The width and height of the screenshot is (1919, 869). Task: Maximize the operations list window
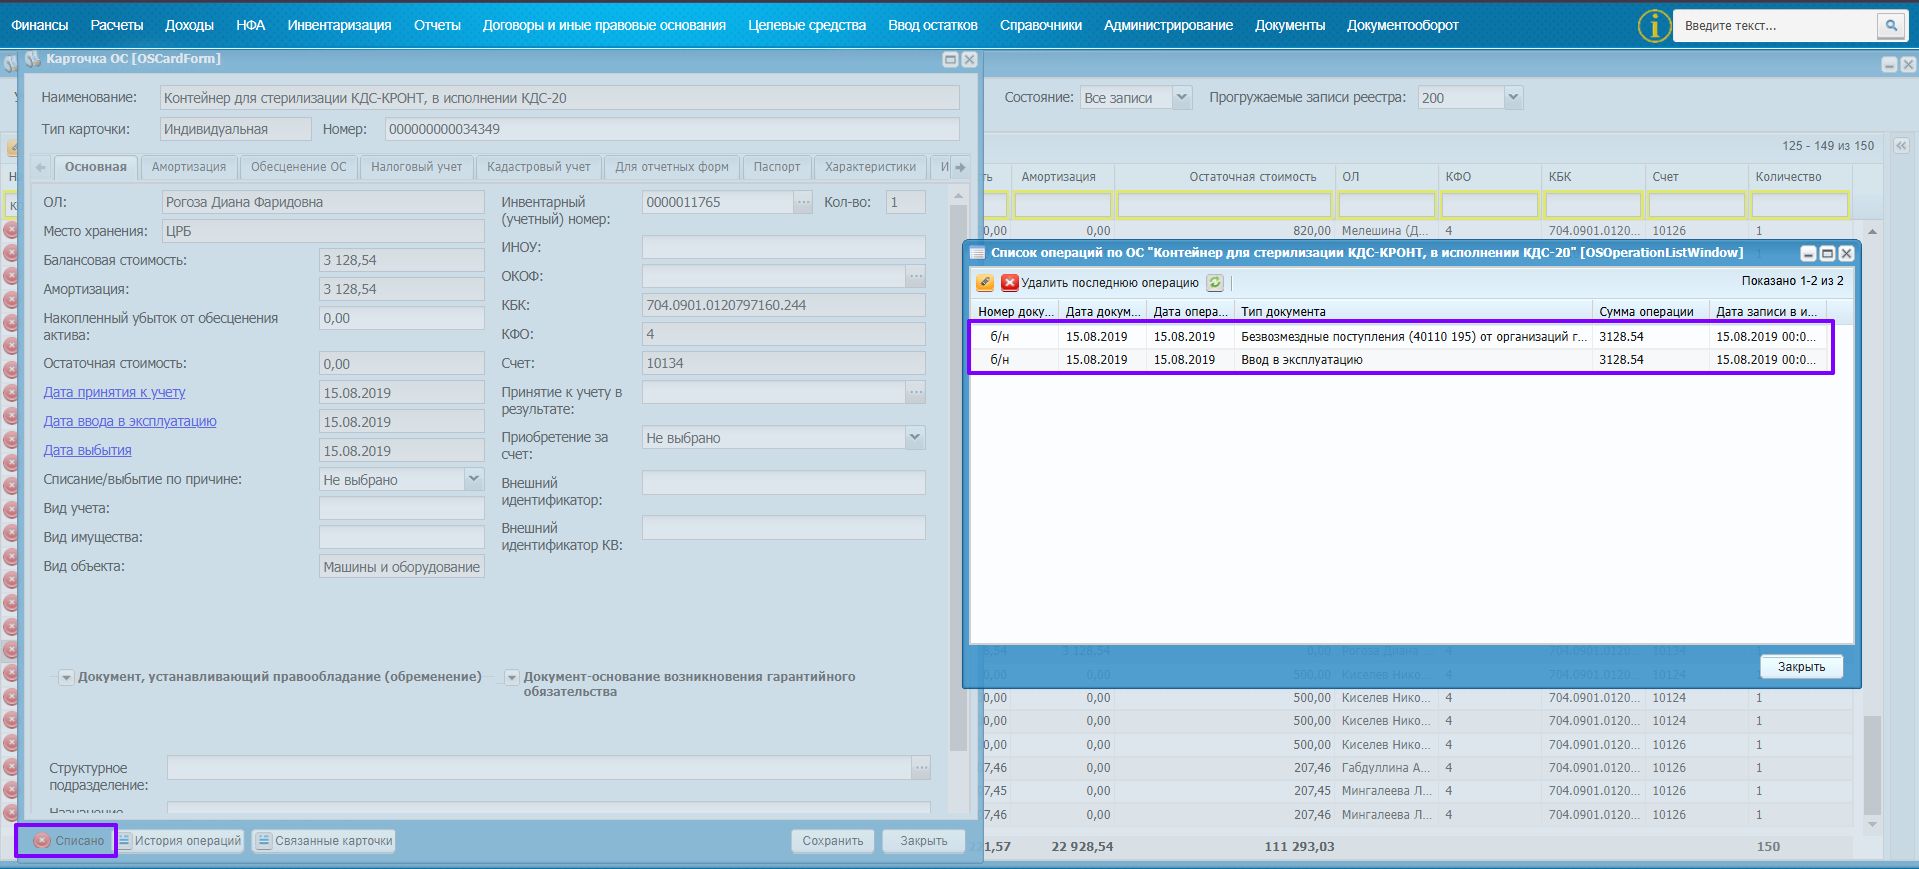(1827, 254)
